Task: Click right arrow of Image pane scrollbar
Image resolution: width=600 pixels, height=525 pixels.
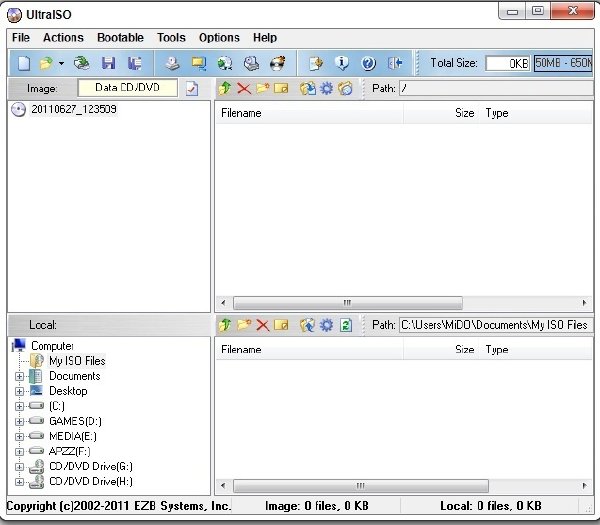Action: click(x=584, y=303)
